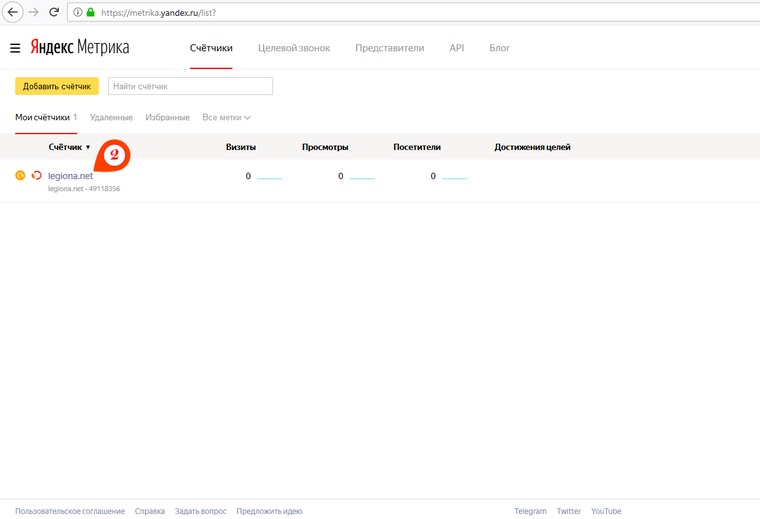760x519 pixels.
Task: Sort by Счётчик column arrow
Action: pos(88,148)
